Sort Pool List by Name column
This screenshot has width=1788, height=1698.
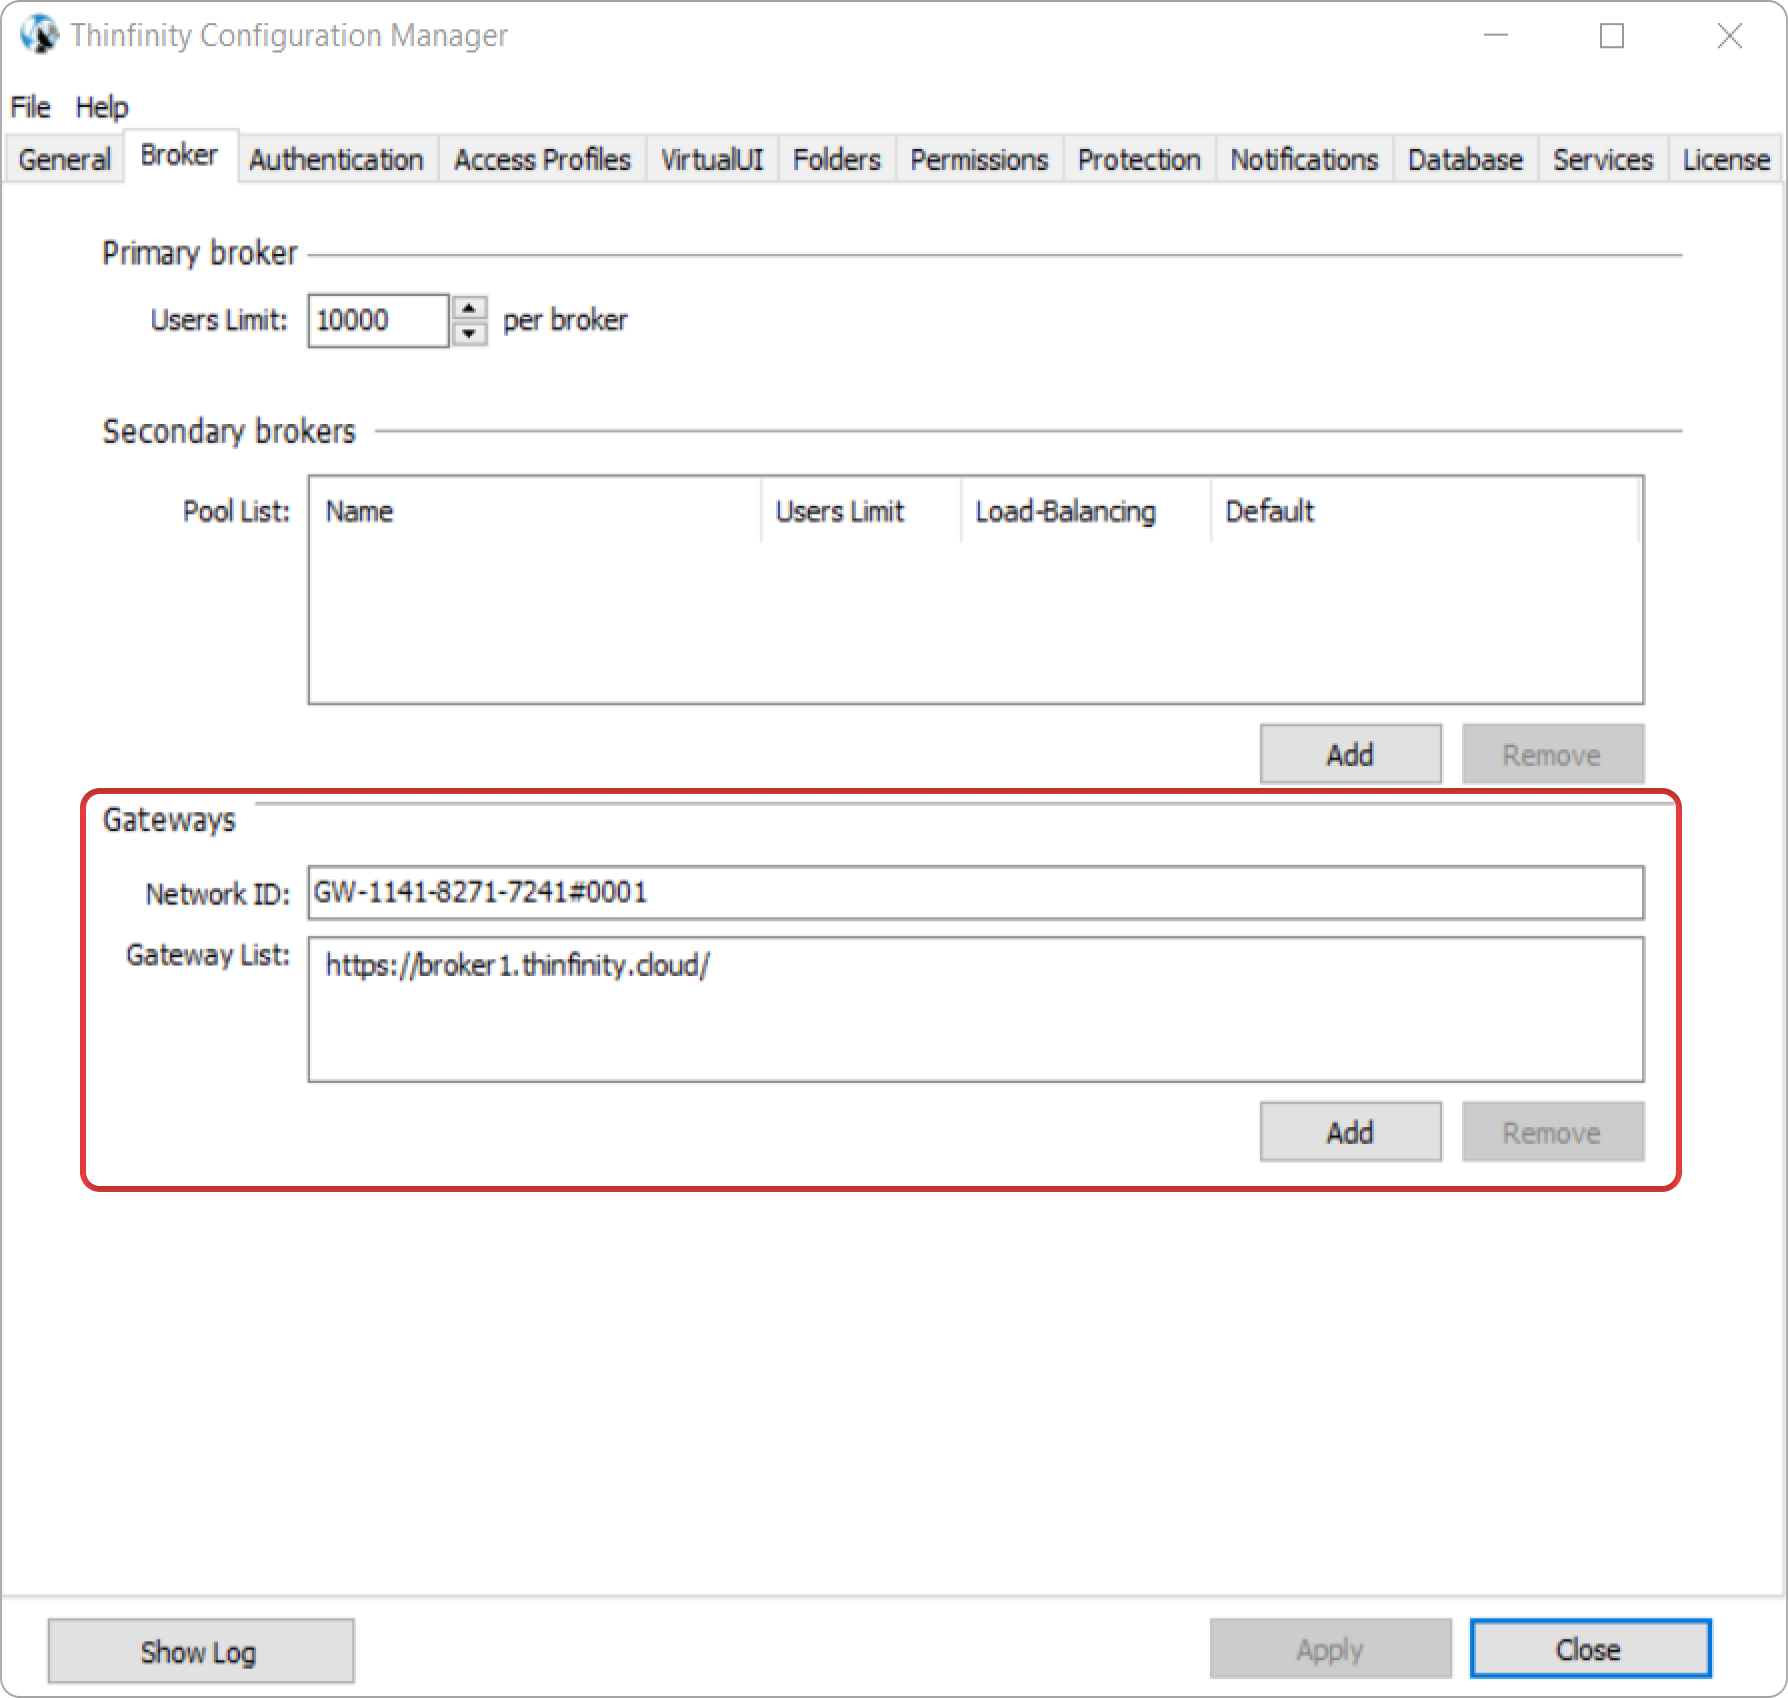(535, 511)
